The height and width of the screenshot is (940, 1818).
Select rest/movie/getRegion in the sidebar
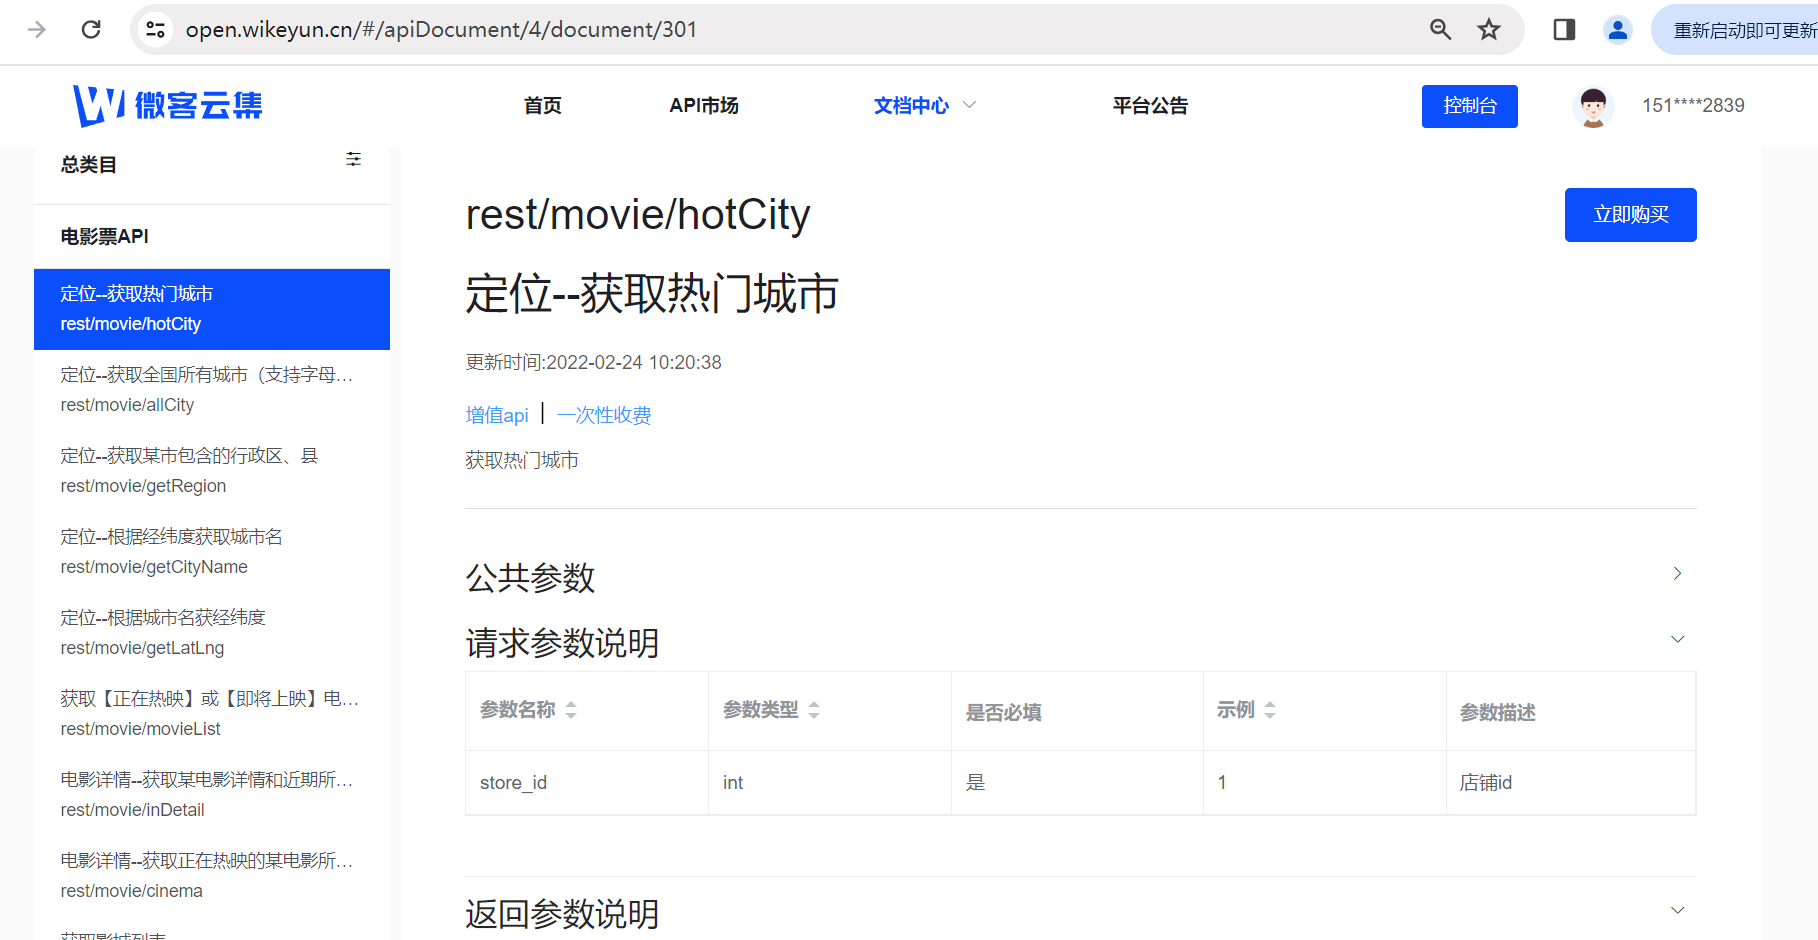(143, 486)
